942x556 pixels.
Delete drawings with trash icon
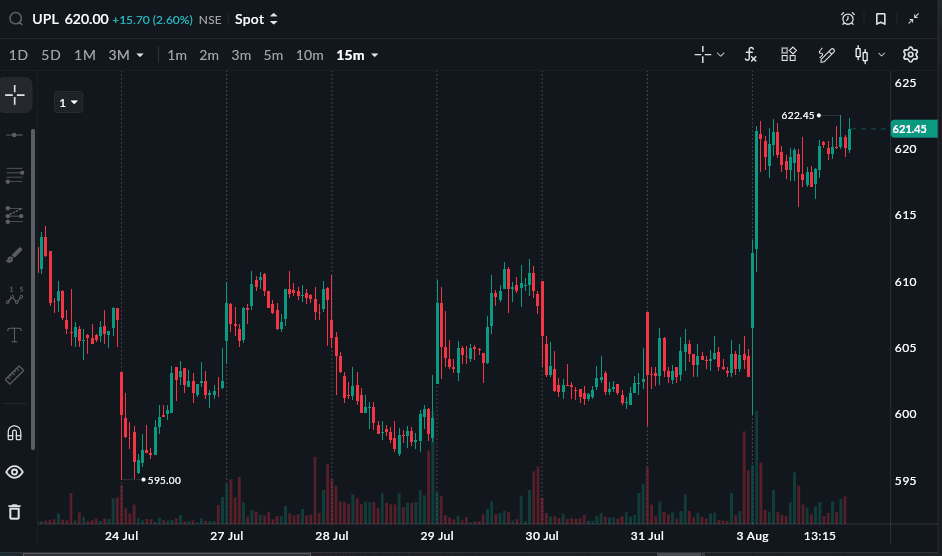tap(14, 512)
